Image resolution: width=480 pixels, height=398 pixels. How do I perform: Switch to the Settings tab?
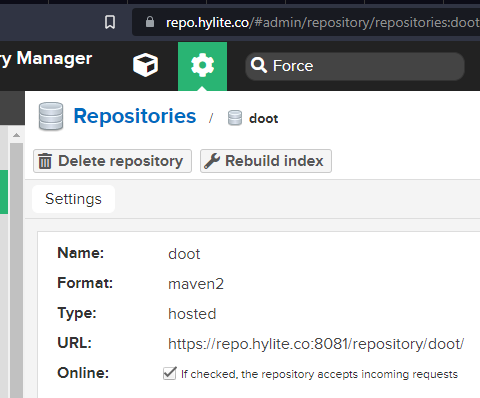73,199
